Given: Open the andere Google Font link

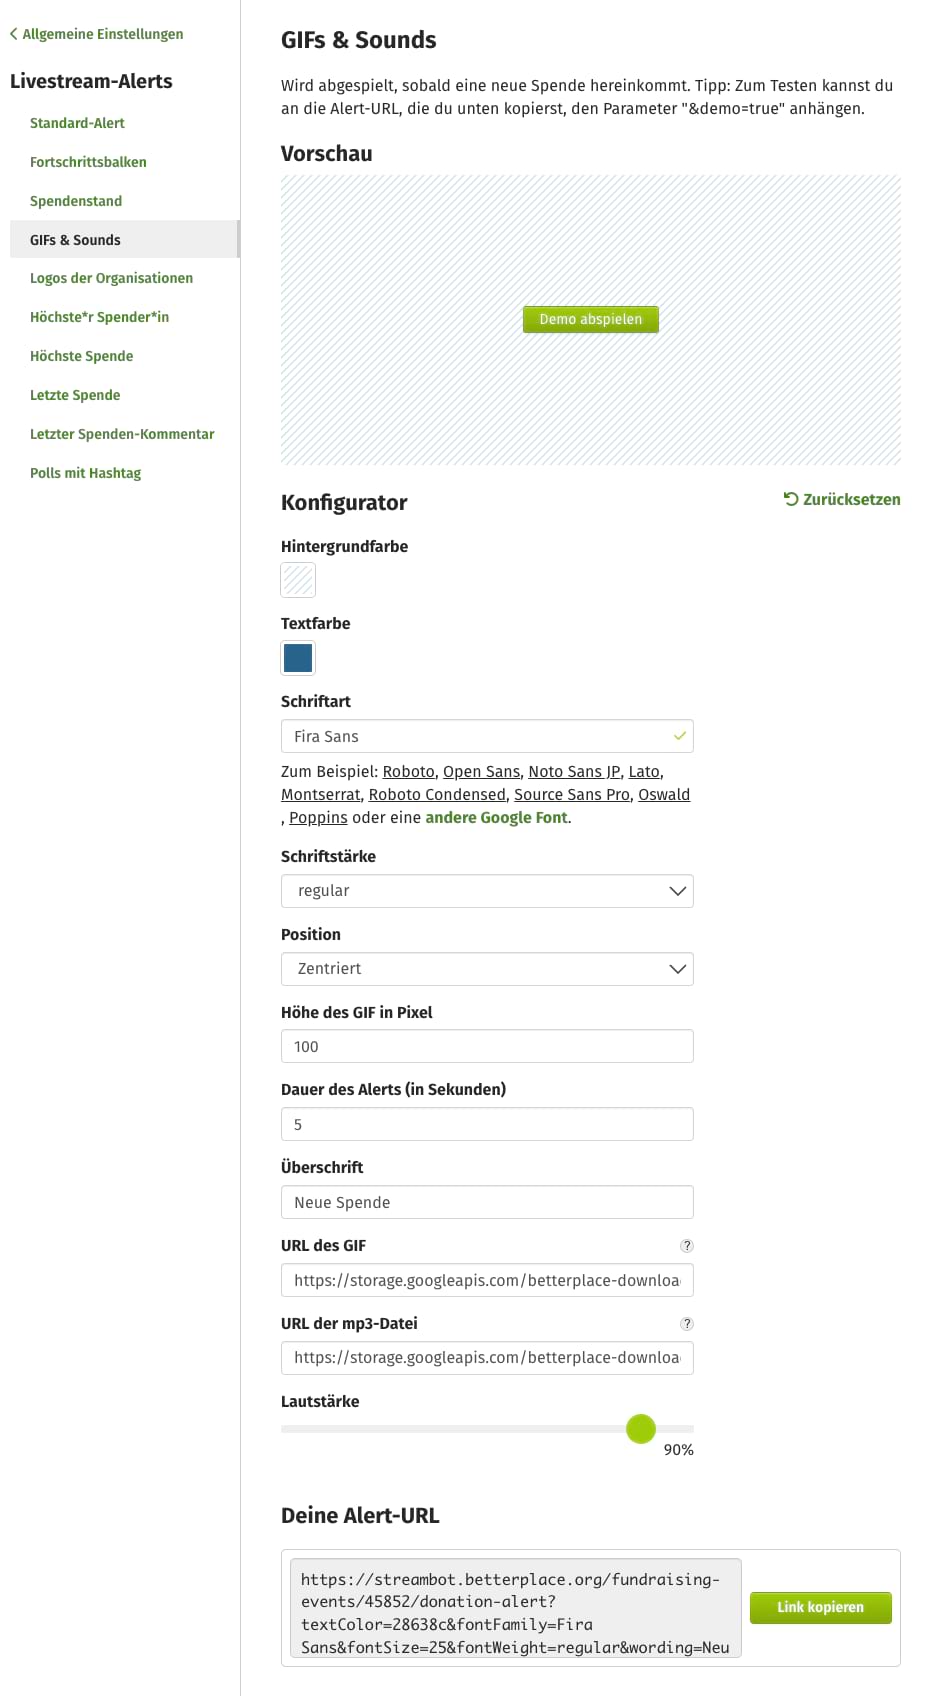Looking at the screenshot, I should click(496, 817).
